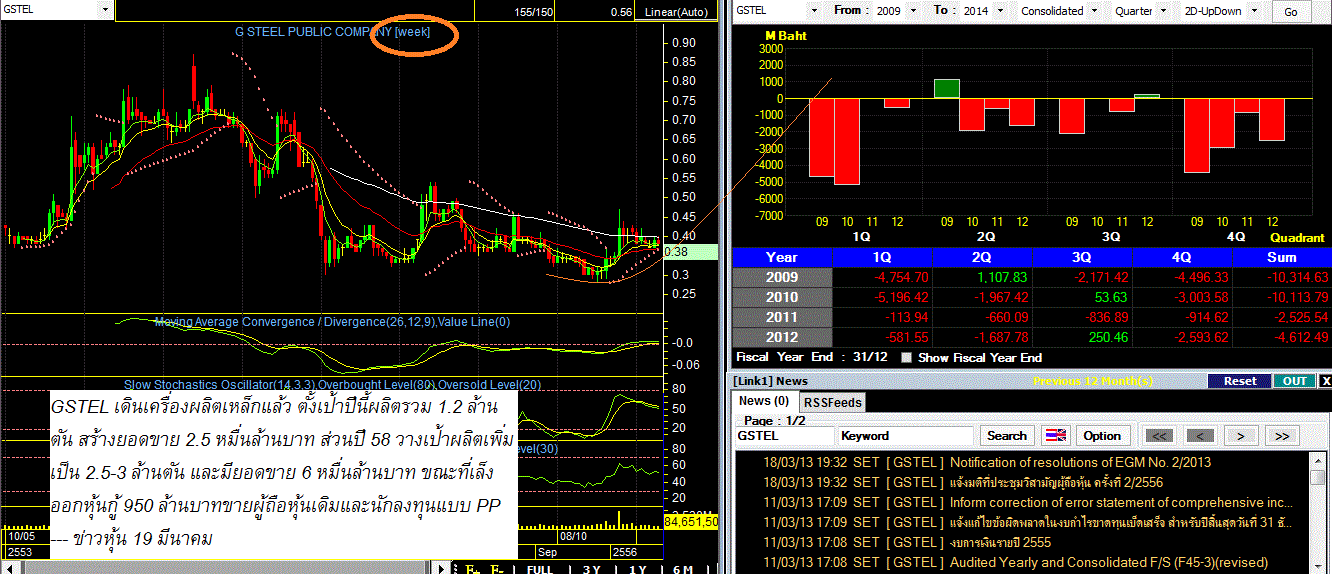Click the 'Previous 12 Month(s)' label
Screen dimensions: 1332x574
1092,381
